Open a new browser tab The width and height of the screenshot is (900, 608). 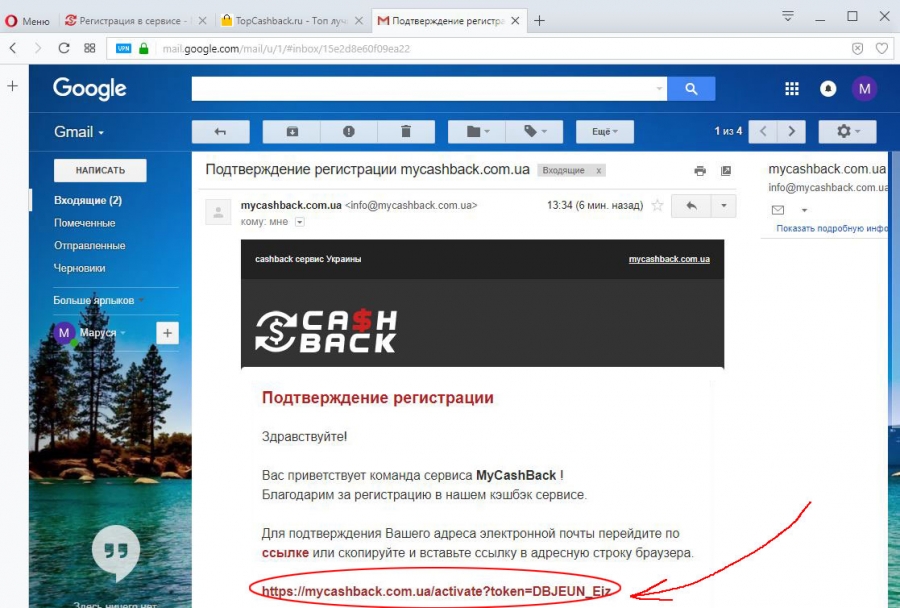pos(539,21)
